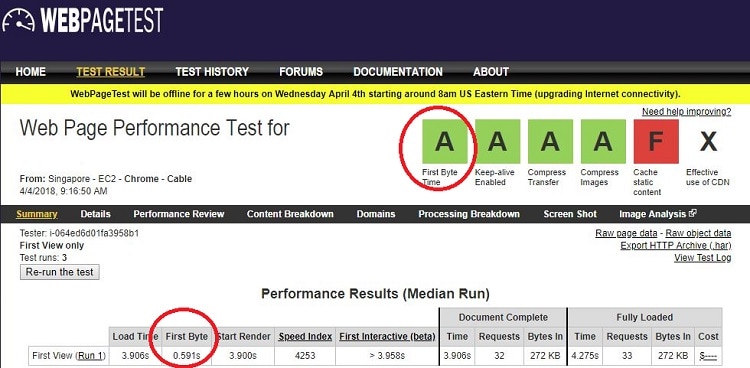This screenshot has height=368, width=750.
Task: Open the View Test Log link
Action: 703,258
